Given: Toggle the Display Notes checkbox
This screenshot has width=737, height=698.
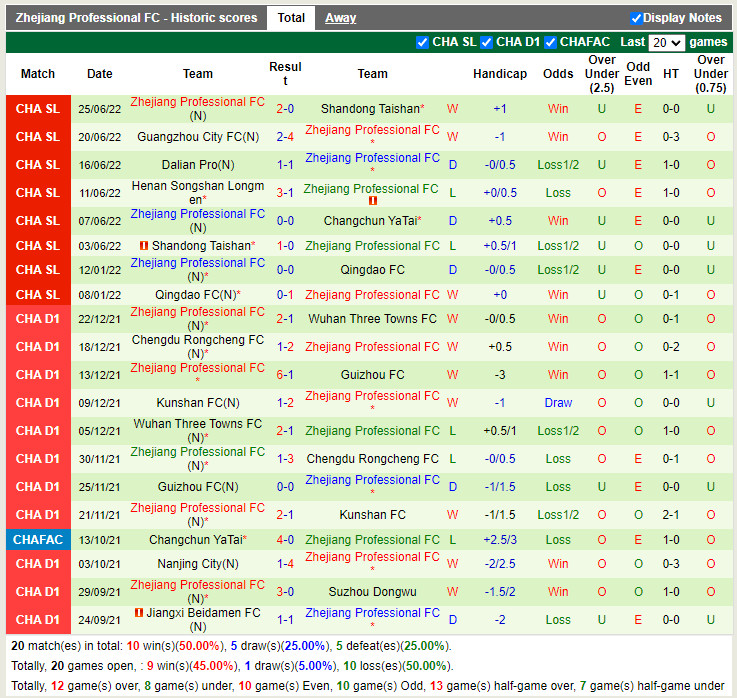Looking at the screenshot, I should click(x=636, y=18).
